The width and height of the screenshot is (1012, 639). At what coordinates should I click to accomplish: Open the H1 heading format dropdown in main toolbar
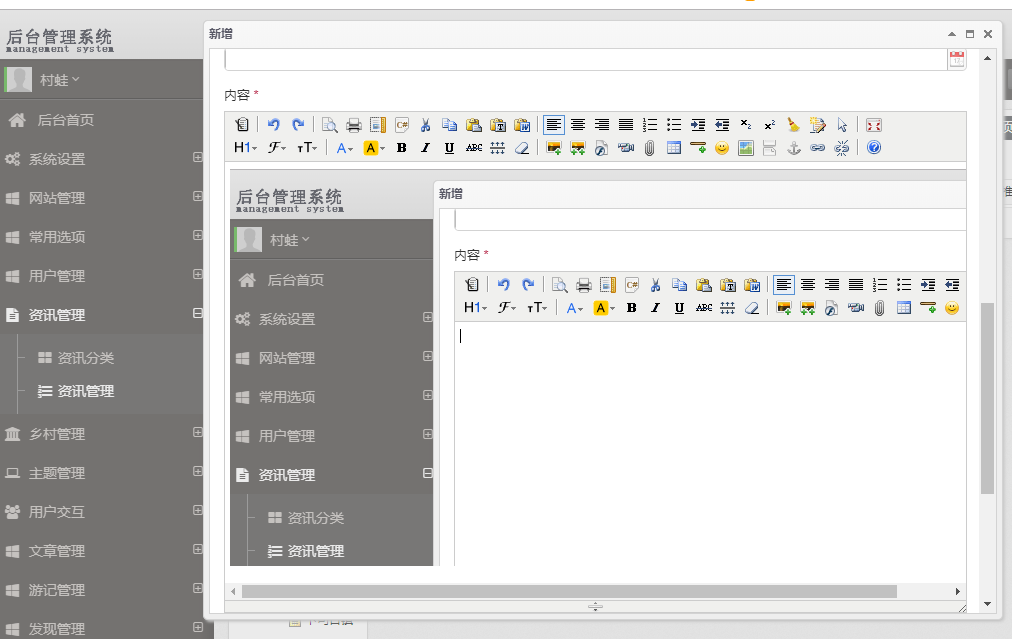coord(245,148)
